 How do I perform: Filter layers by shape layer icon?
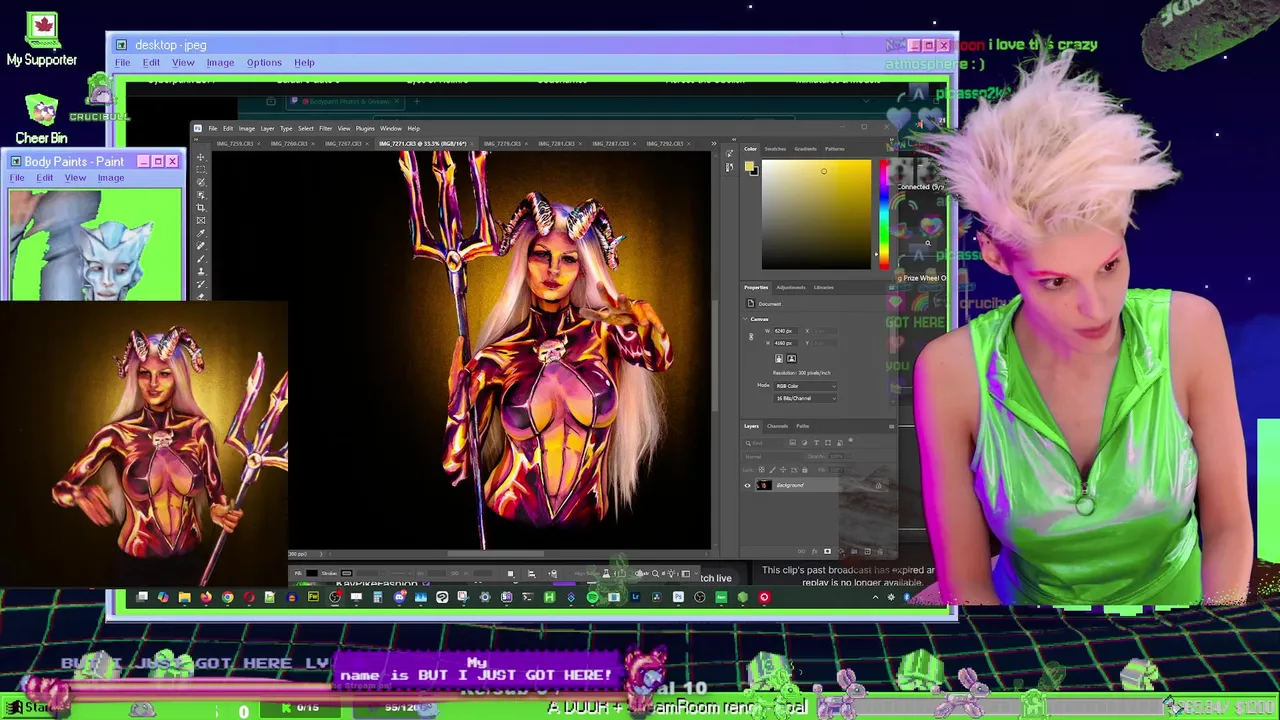tap(828, 443)
